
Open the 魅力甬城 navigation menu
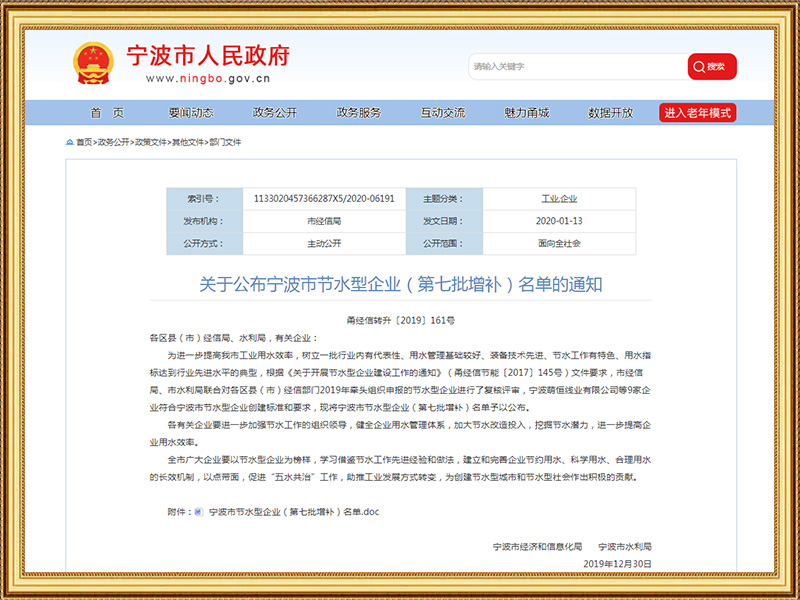tap(527, 113)
